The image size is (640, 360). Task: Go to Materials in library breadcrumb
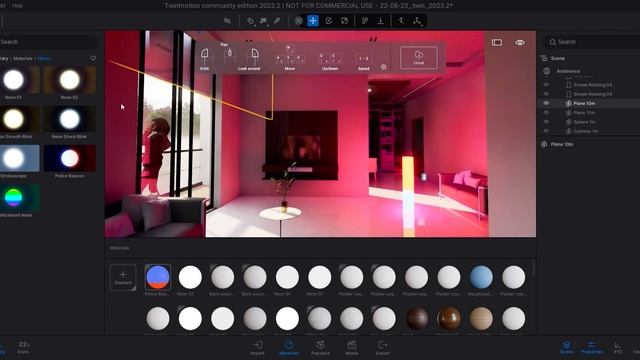[22, 58]
